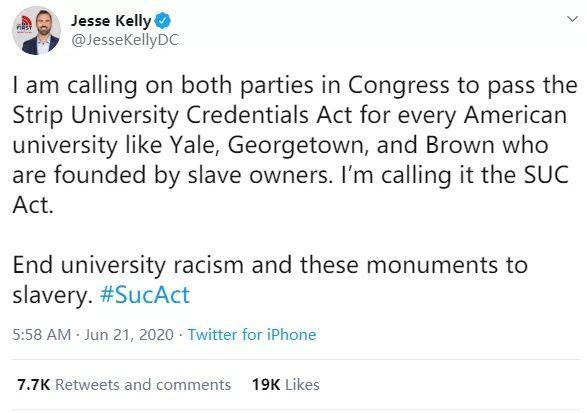Open Jesse Kelly's profile avatar
587x413 pixels.
[x=36, y=31]
